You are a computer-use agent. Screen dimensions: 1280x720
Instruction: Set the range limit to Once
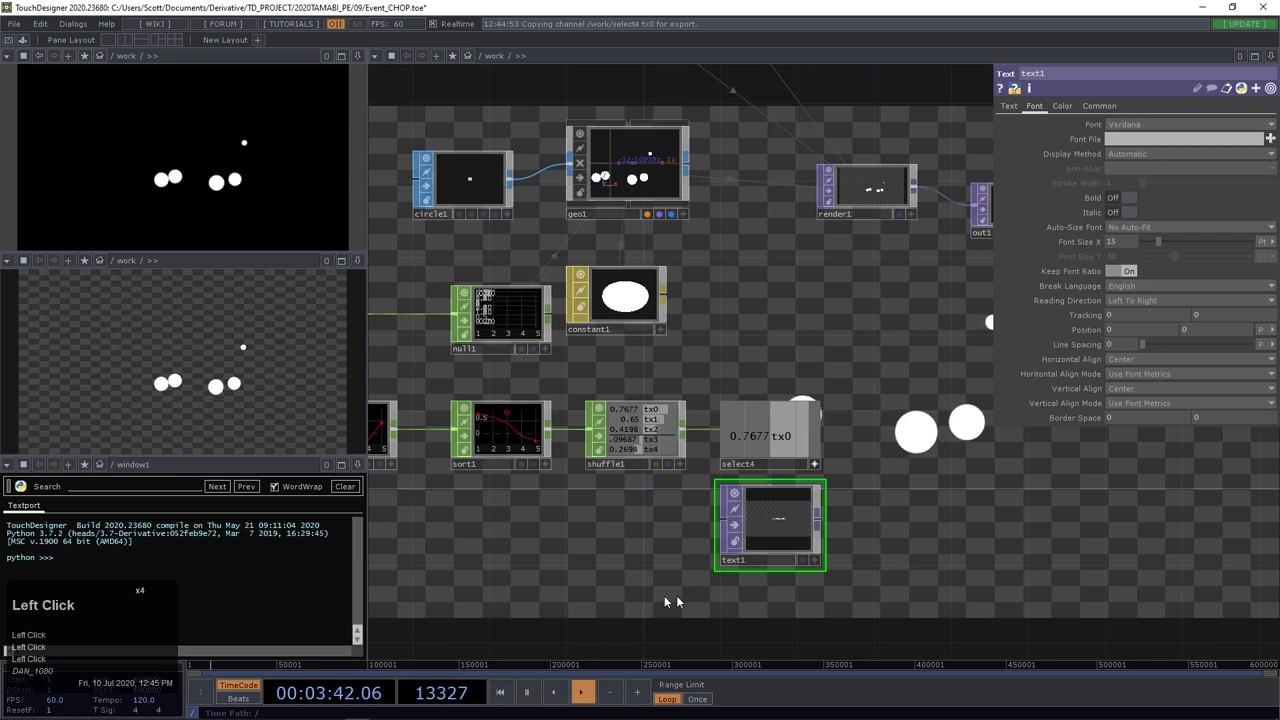point(697,699)
